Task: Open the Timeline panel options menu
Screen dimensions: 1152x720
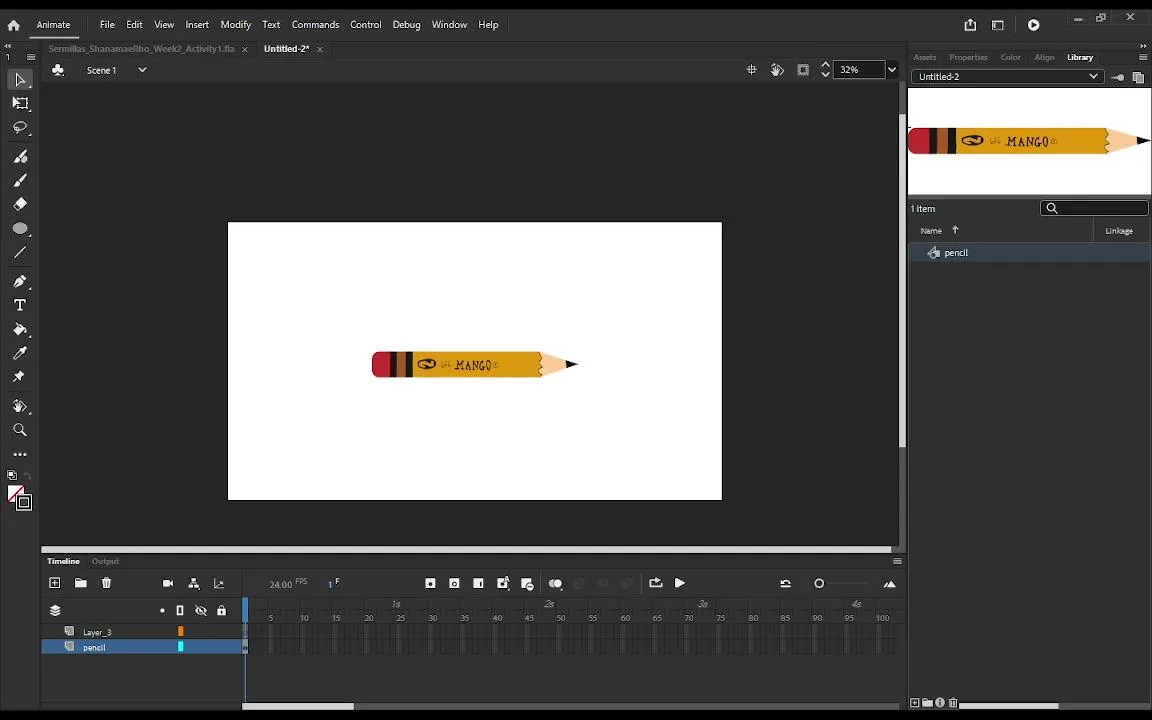Action: [897, 561]
